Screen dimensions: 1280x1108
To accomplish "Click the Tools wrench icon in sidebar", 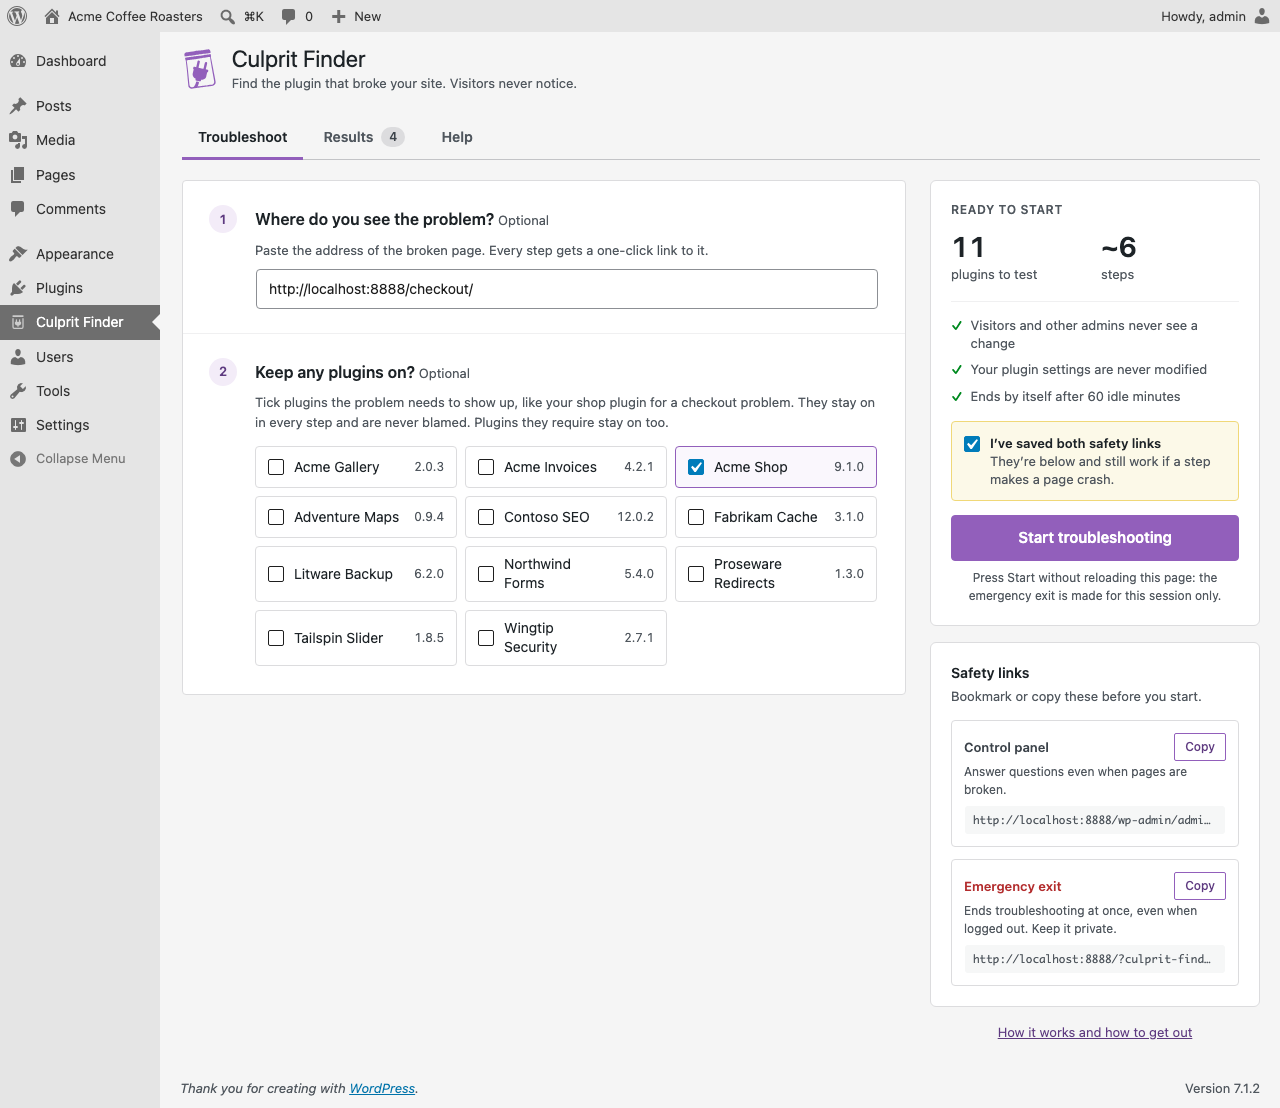I will [x=18, y=391].
